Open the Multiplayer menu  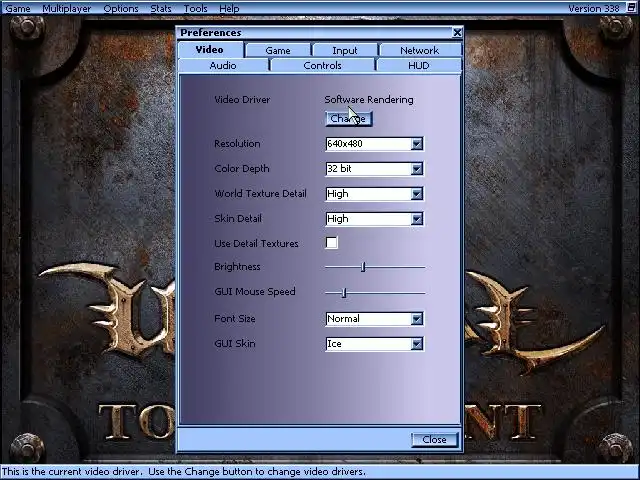click(x=67, y=8)
